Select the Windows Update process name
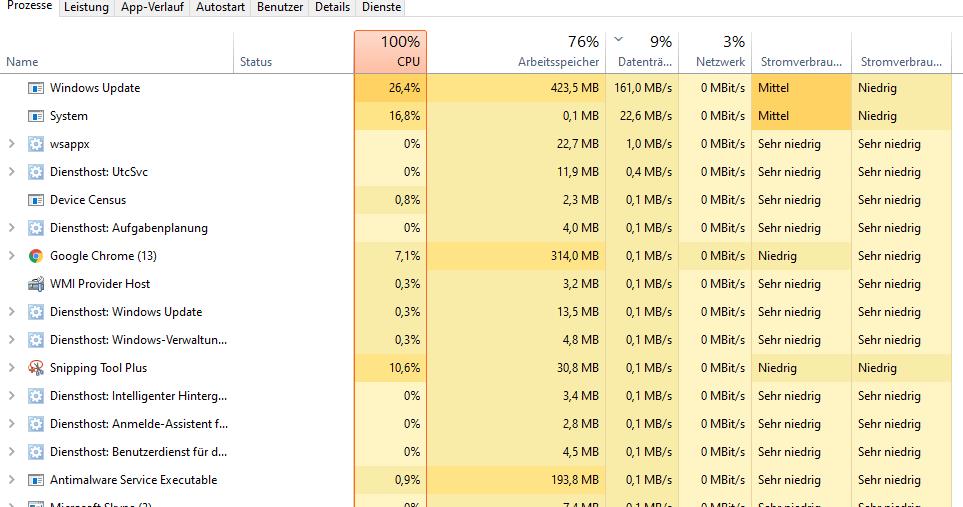The width and height of the screenshot is (963, 507). (95, 88)
